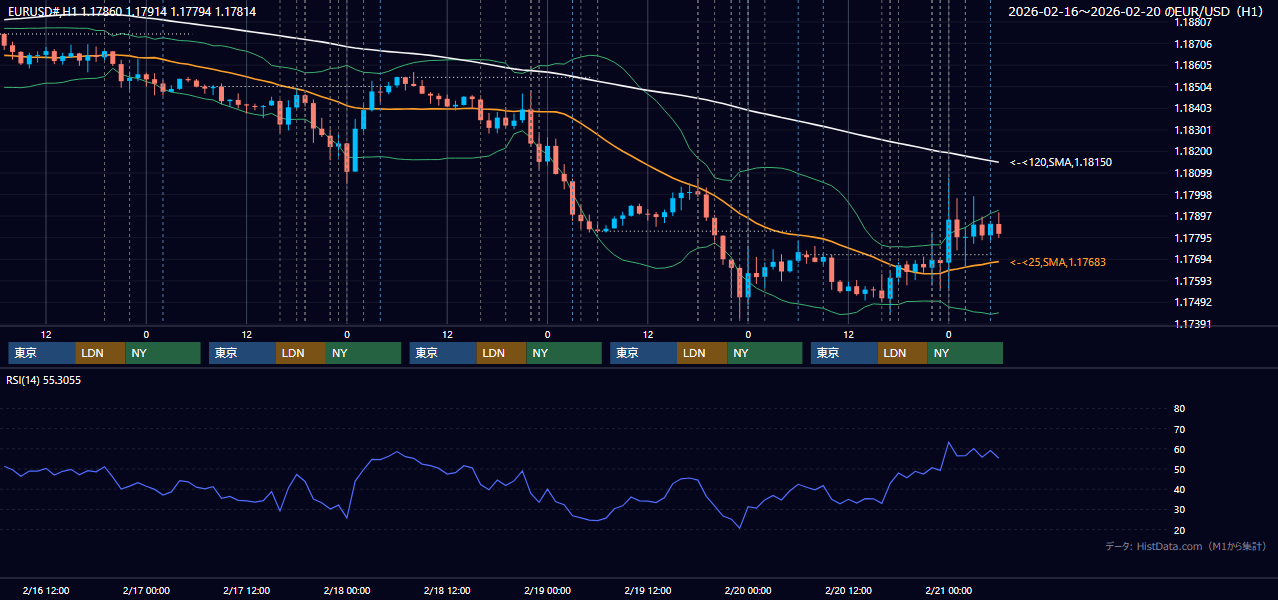Select the RSI level 60 label
Screen dimensions: 1278x600
[x=1179, y=449]
